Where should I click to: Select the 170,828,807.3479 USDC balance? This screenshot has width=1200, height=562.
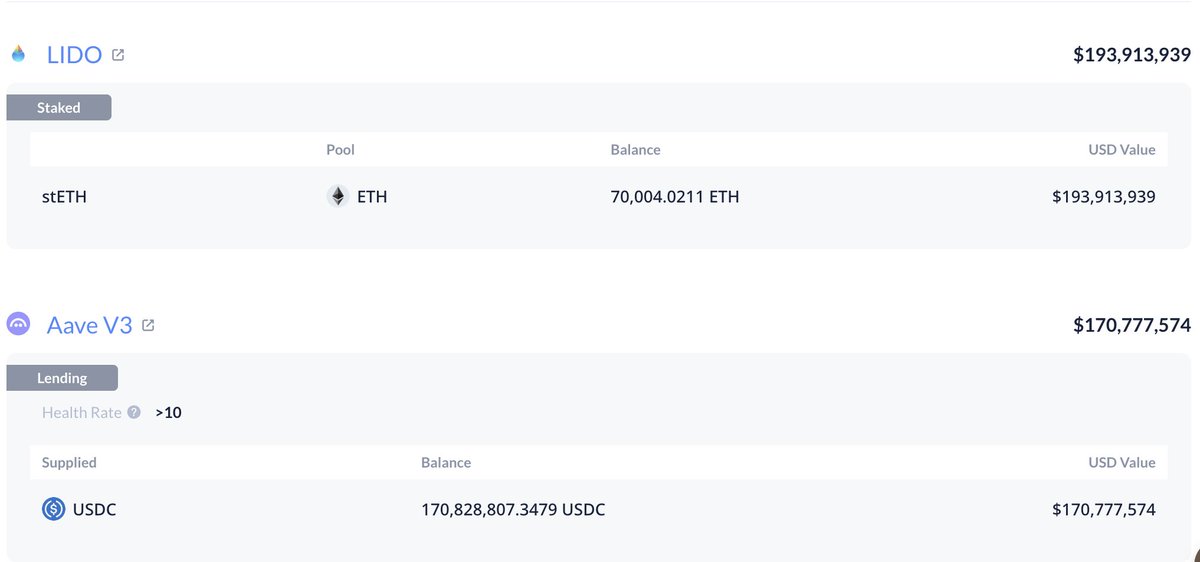pos(513,510)
